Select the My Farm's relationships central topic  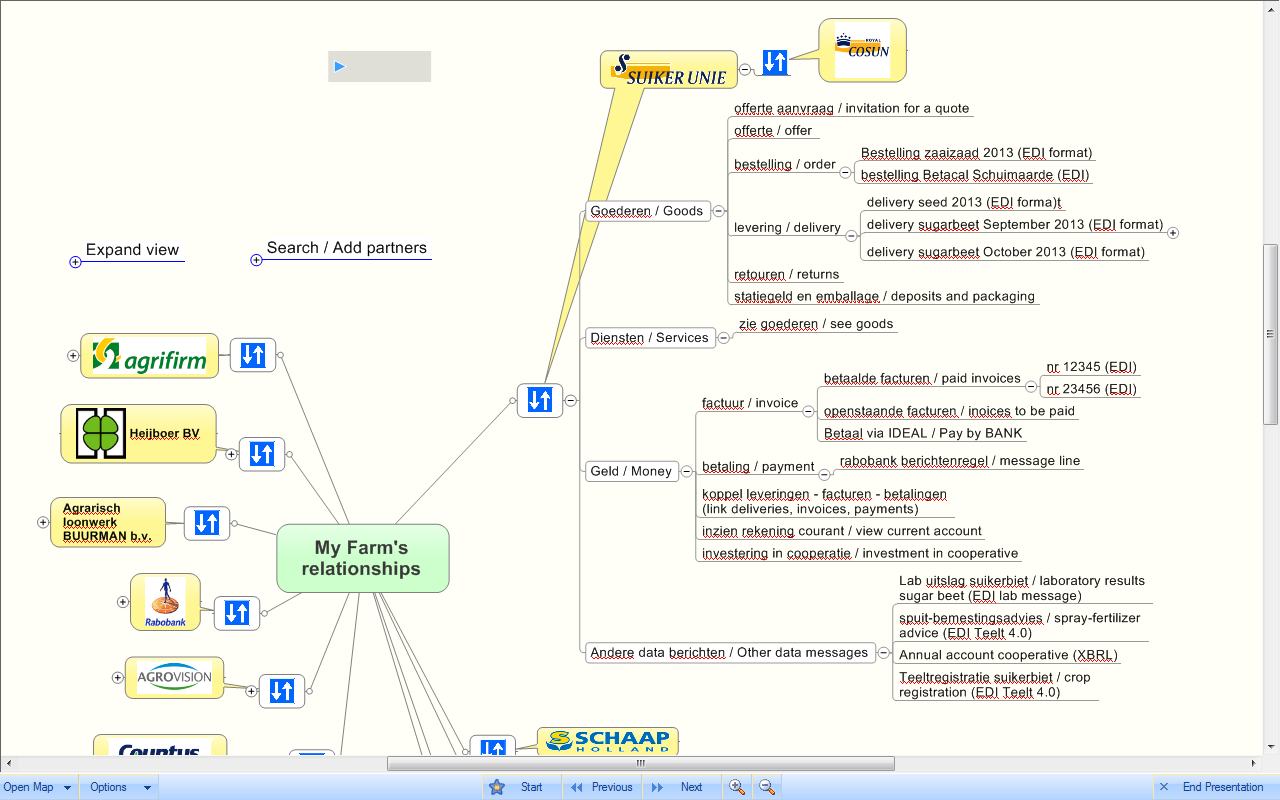(362, 558)
